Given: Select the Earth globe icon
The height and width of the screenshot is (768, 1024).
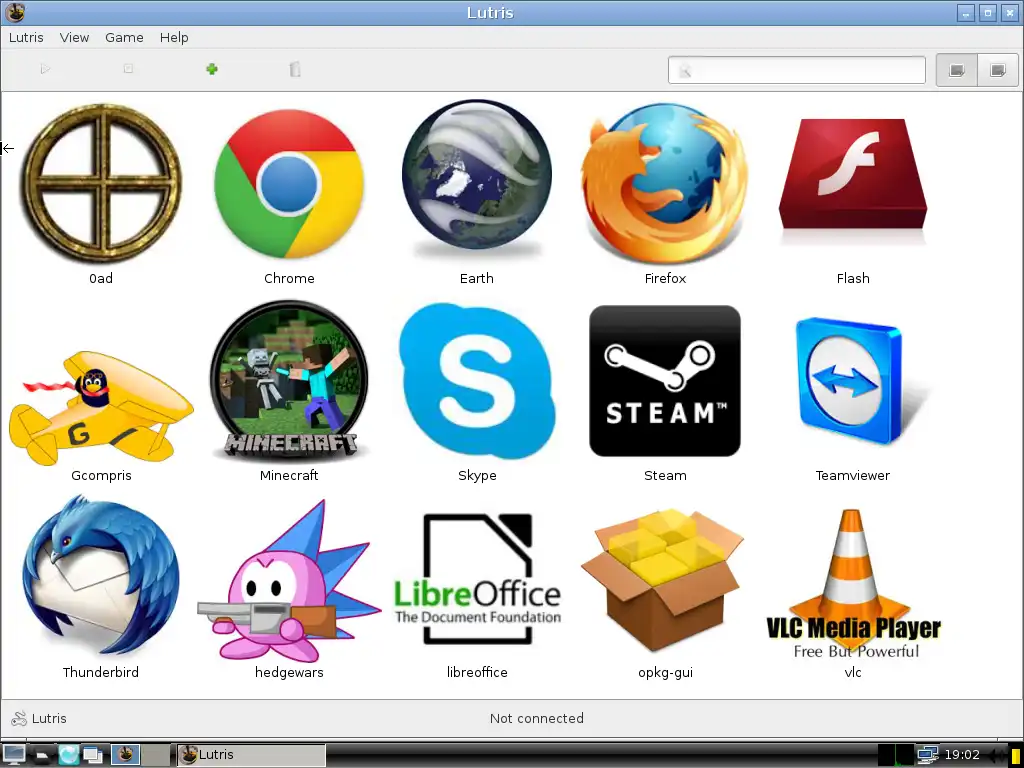Looking at the screenshot, I should click(477, 178).
